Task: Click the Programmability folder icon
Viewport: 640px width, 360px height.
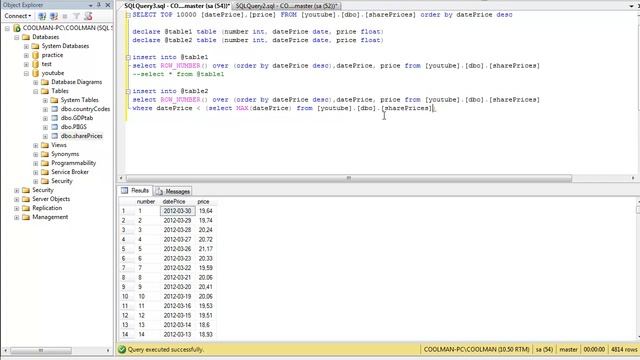Action: click(45, 163)
